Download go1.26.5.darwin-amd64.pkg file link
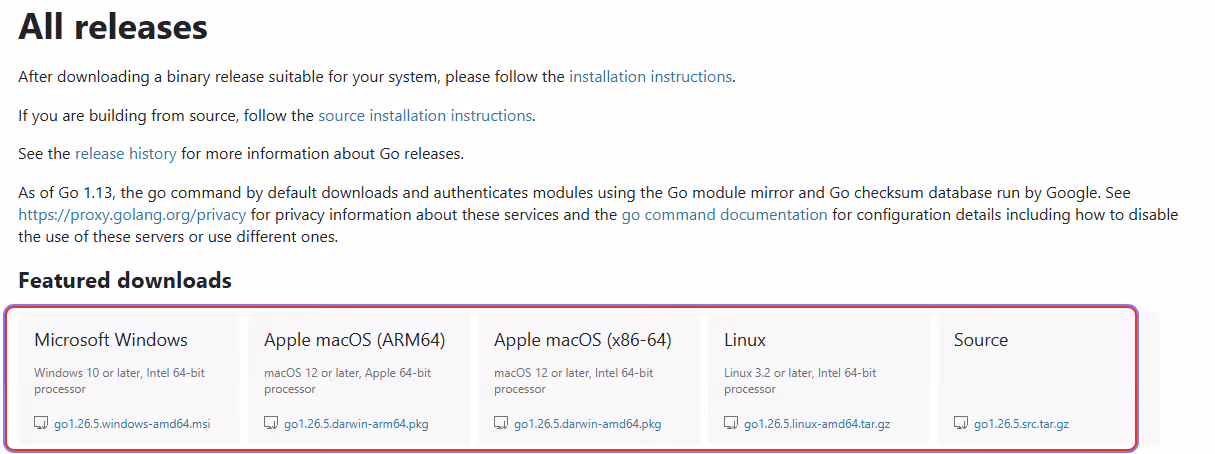Image resolution: width=1215 pixels, height=454 pixels. 588,424
